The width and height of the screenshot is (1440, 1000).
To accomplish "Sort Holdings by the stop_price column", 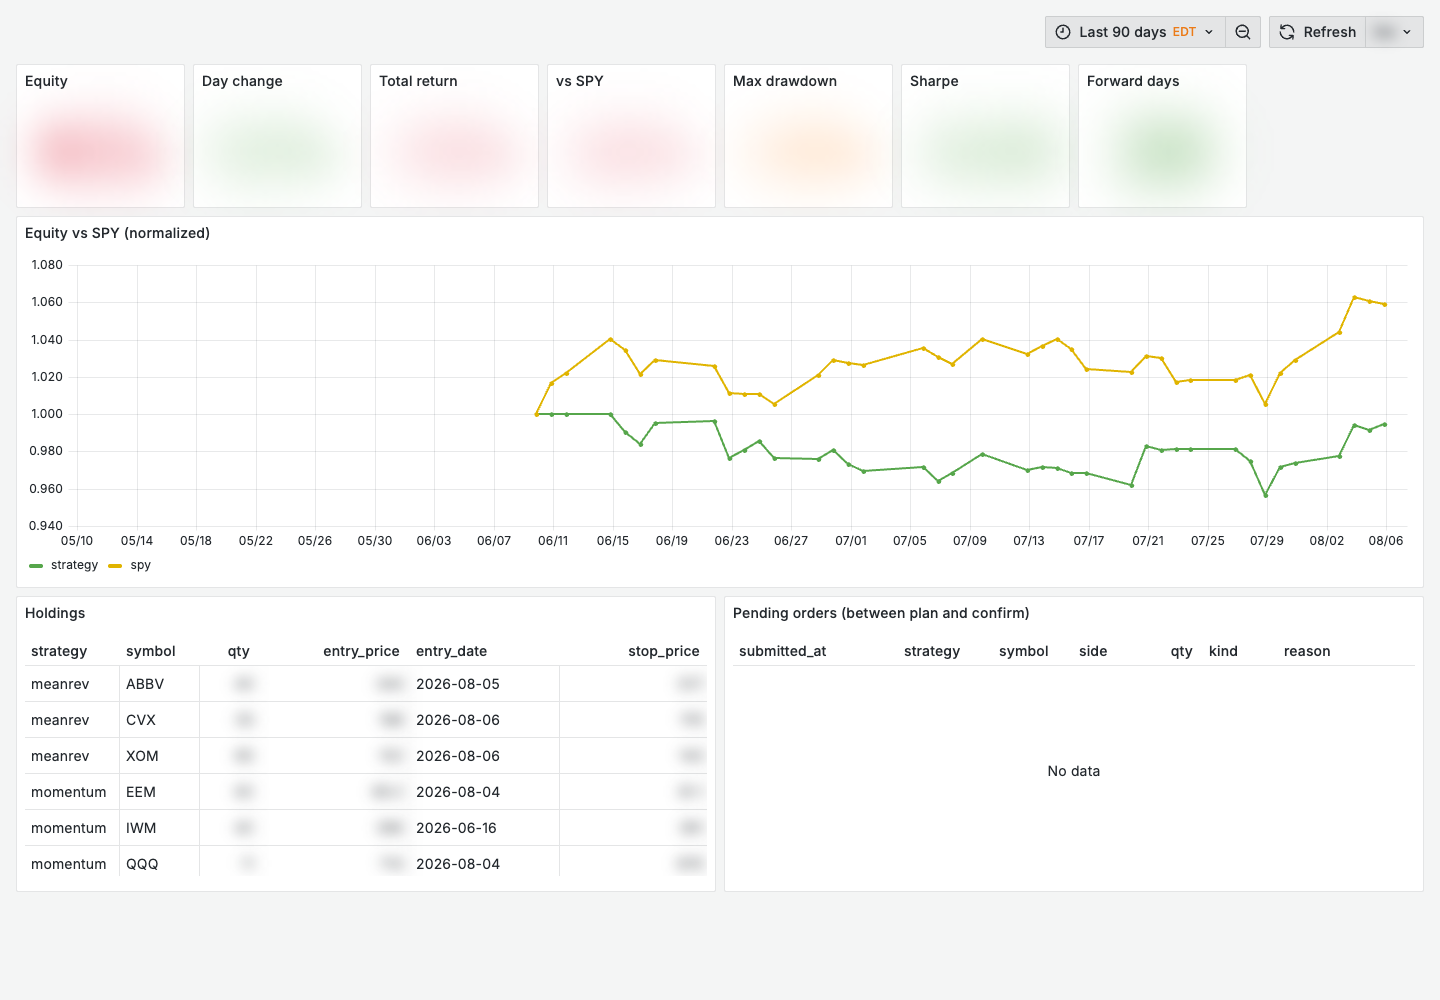I will click(664, 651).
